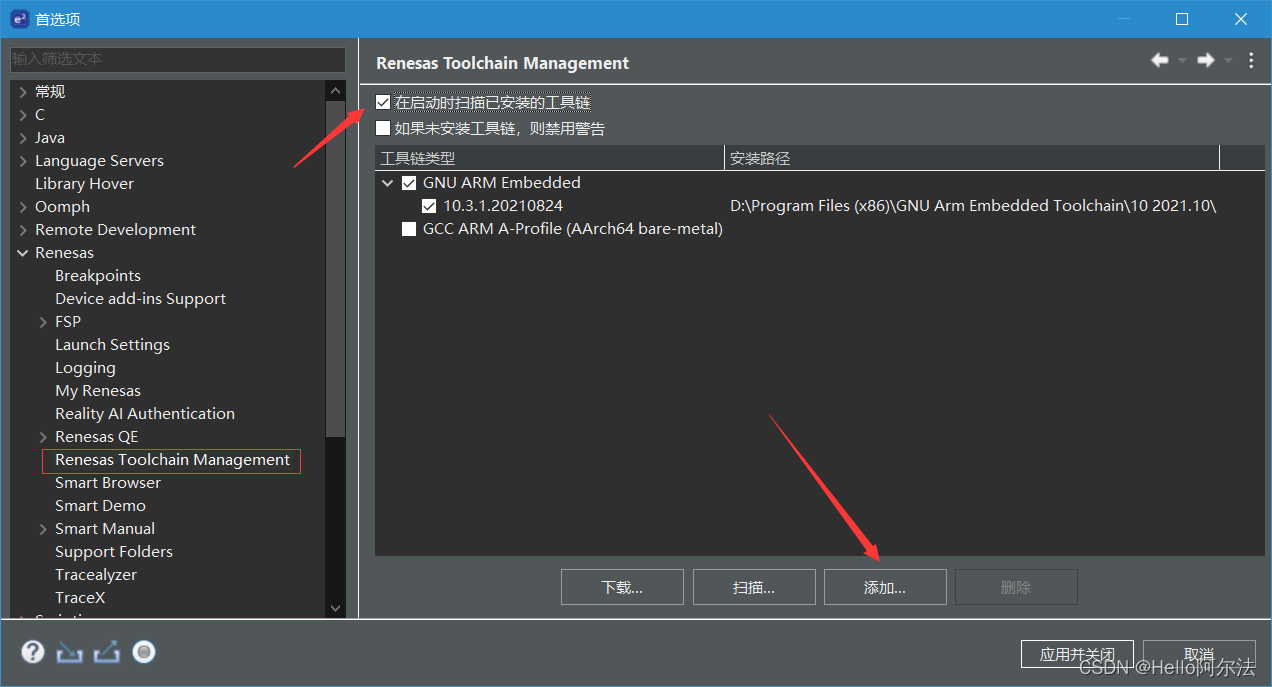This screenshot has width=1272, height=687.
Task: Click the import preferences icon
Action: click(69, 653)
